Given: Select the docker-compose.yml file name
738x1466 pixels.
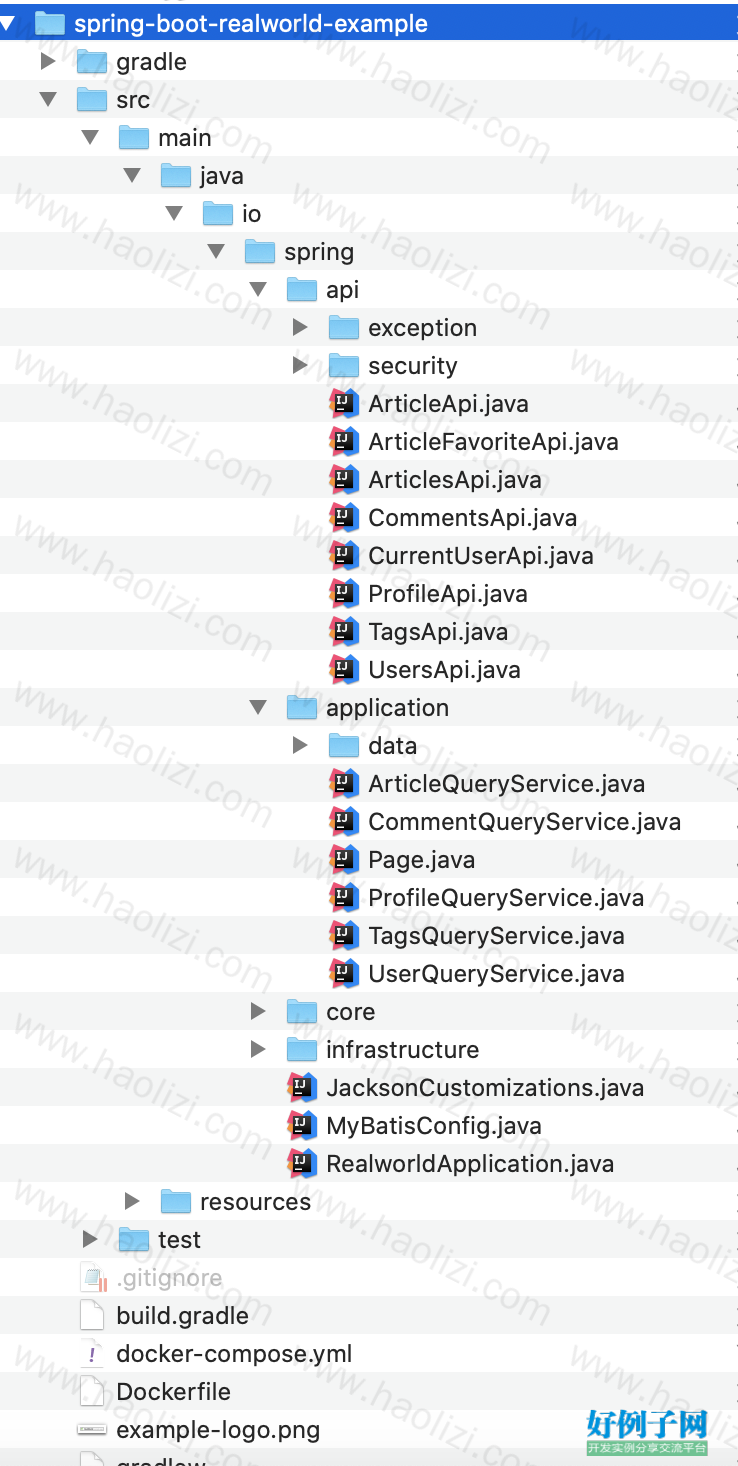Looking at the screenshot, I should point(234,1354).
